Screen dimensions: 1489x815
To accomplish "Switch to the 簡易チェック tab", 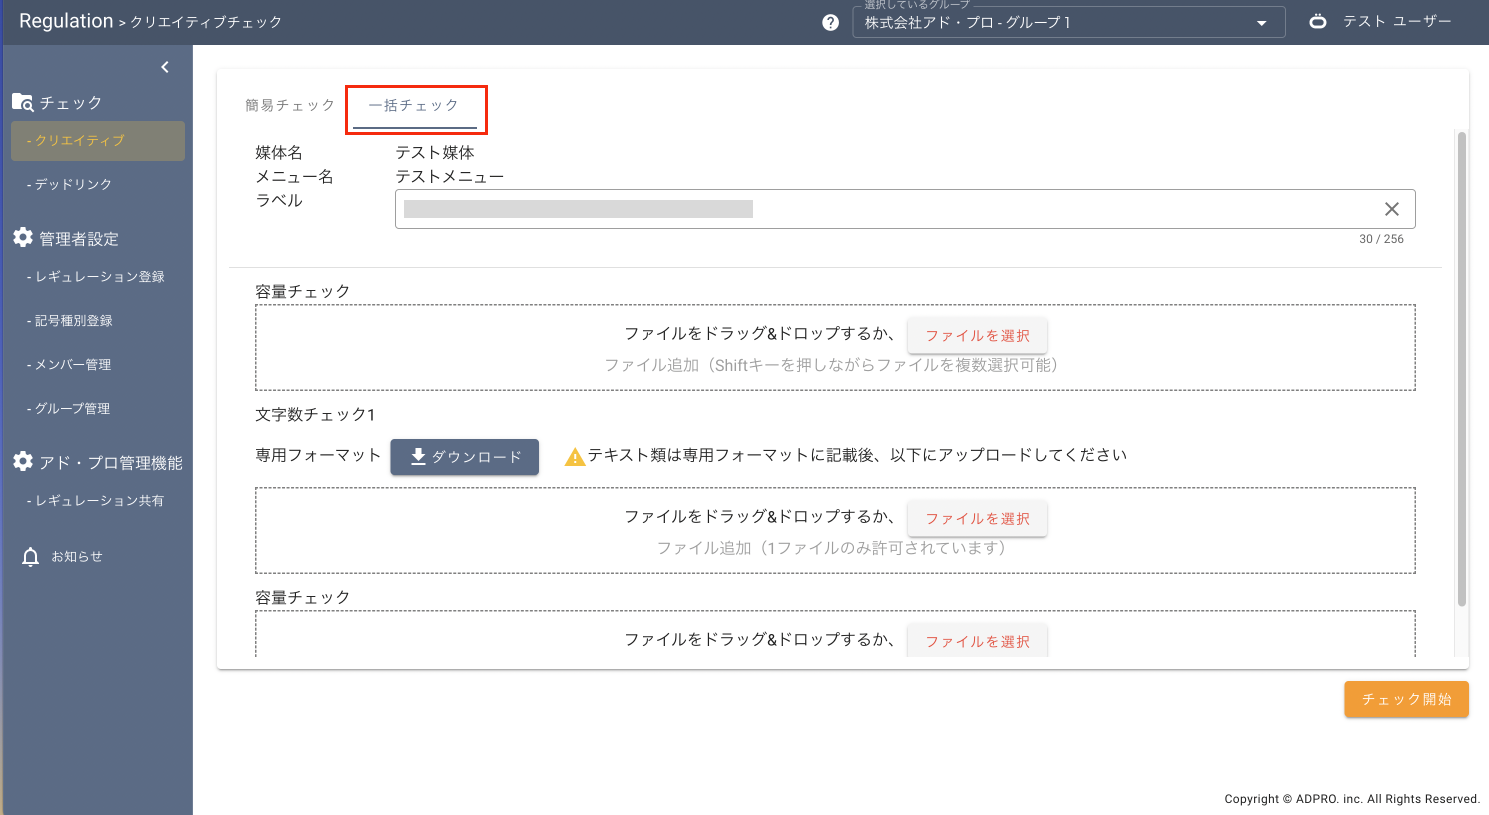I will (290, 105).
